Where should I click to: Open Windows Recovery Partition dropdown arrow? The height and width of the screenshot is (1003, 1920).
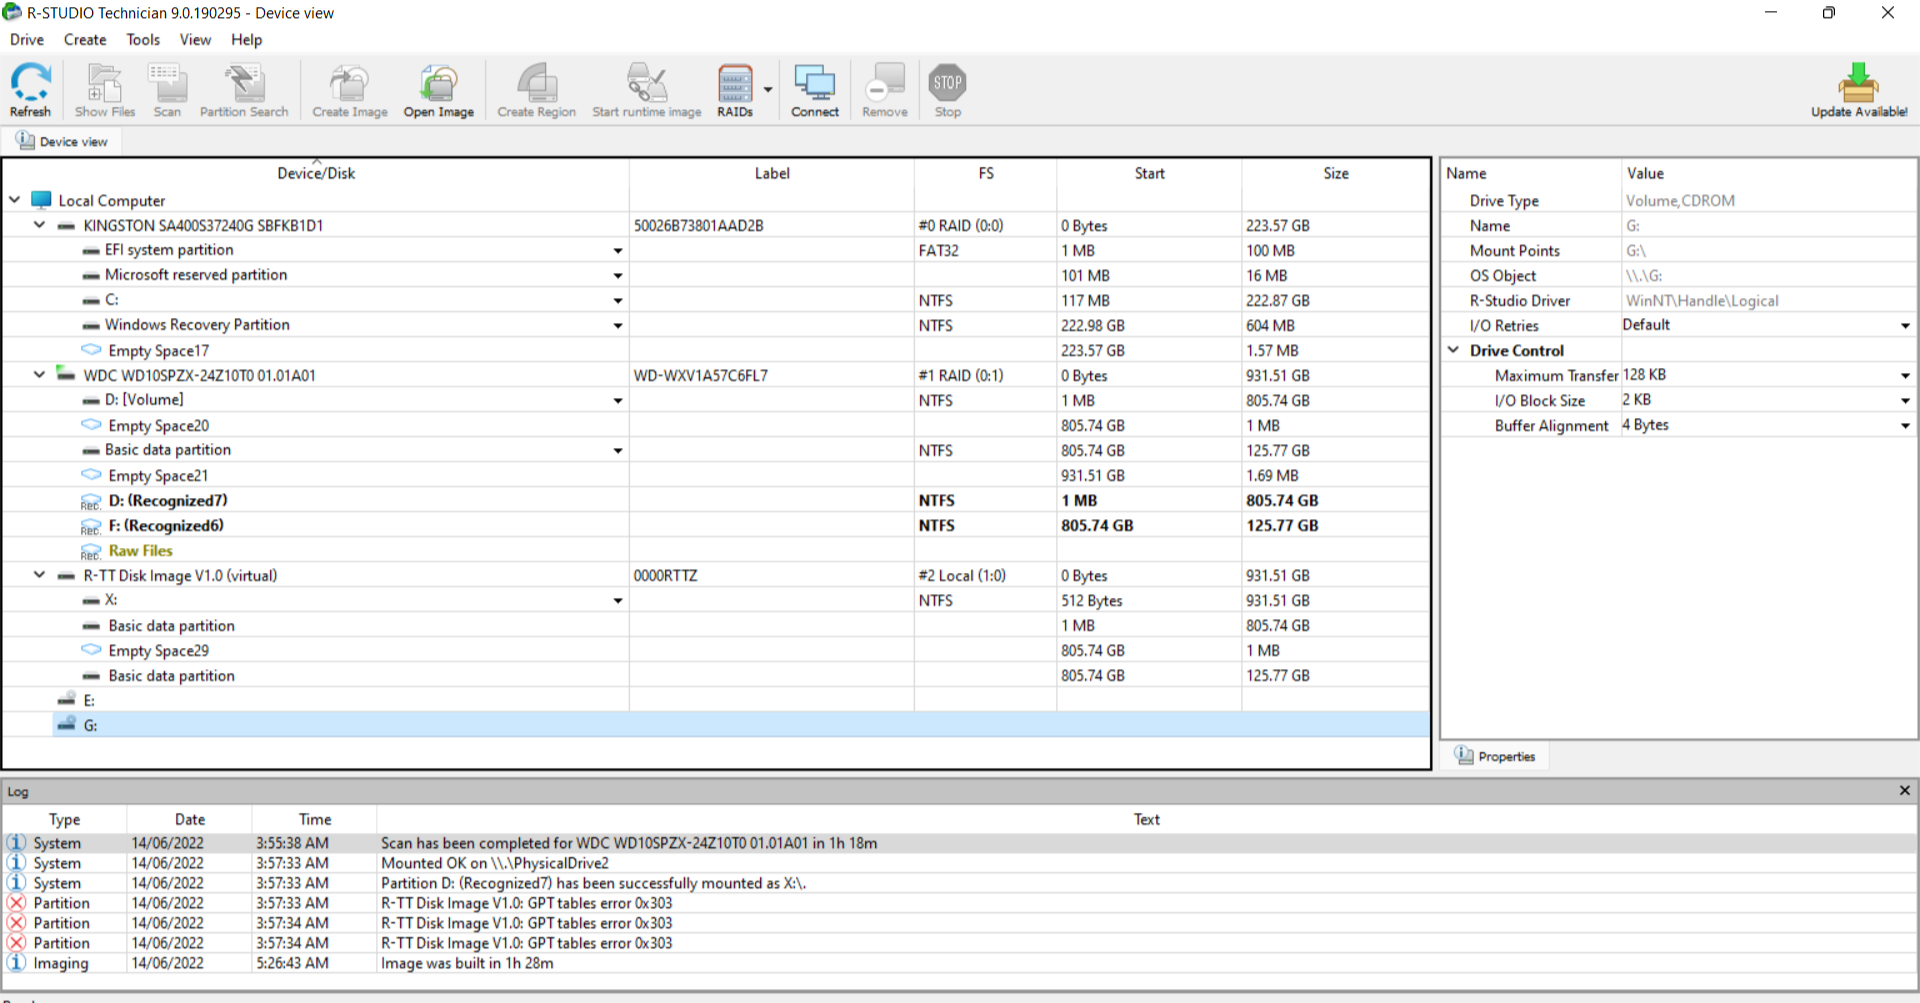(x=618, y=326)
